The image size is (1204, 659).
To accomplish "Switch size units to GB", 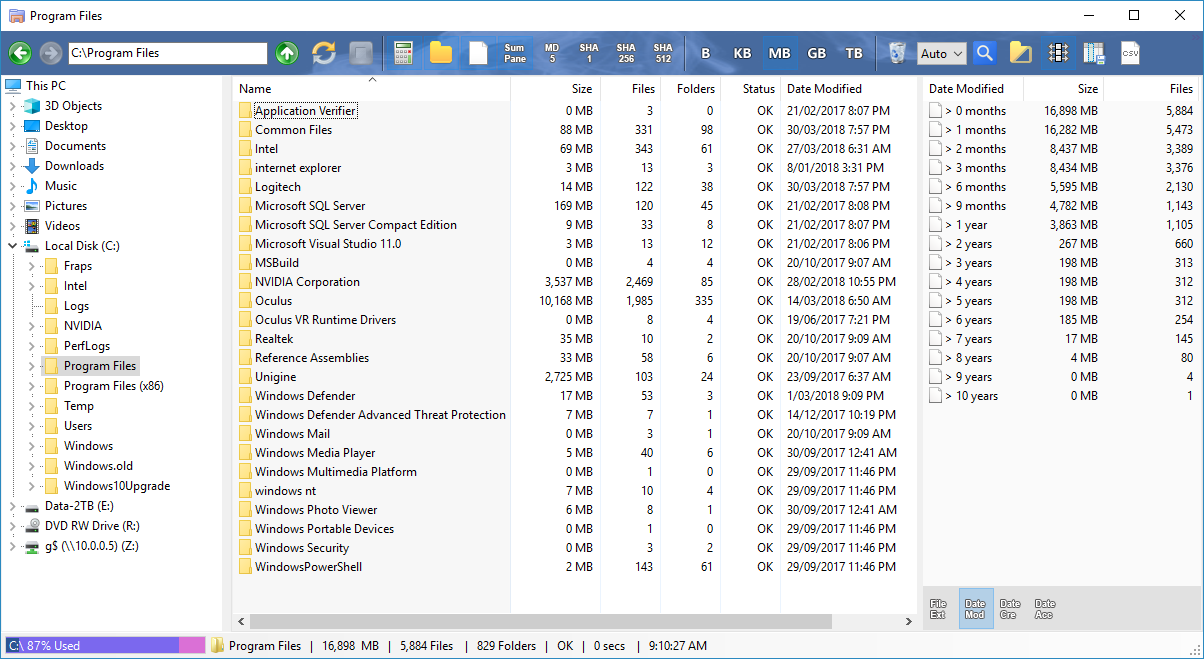I will tap(816, 52).
